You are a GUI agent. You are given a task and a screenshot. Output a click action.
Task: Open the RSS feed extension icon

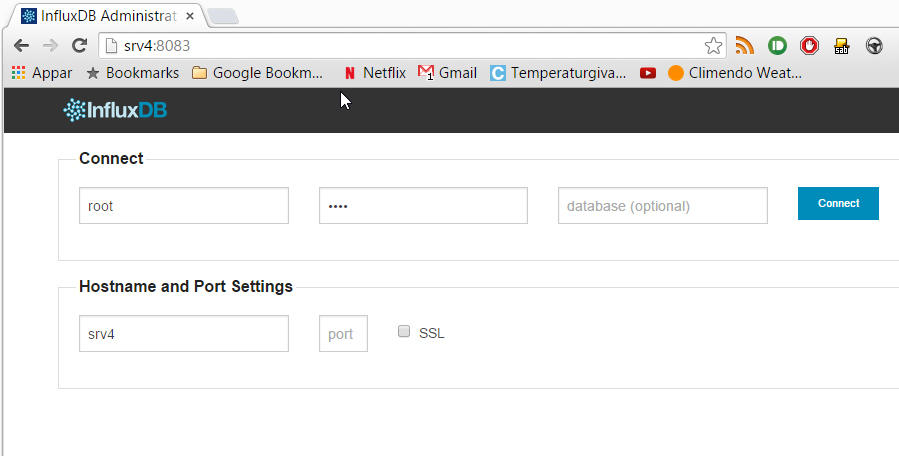tap(744, 45)
